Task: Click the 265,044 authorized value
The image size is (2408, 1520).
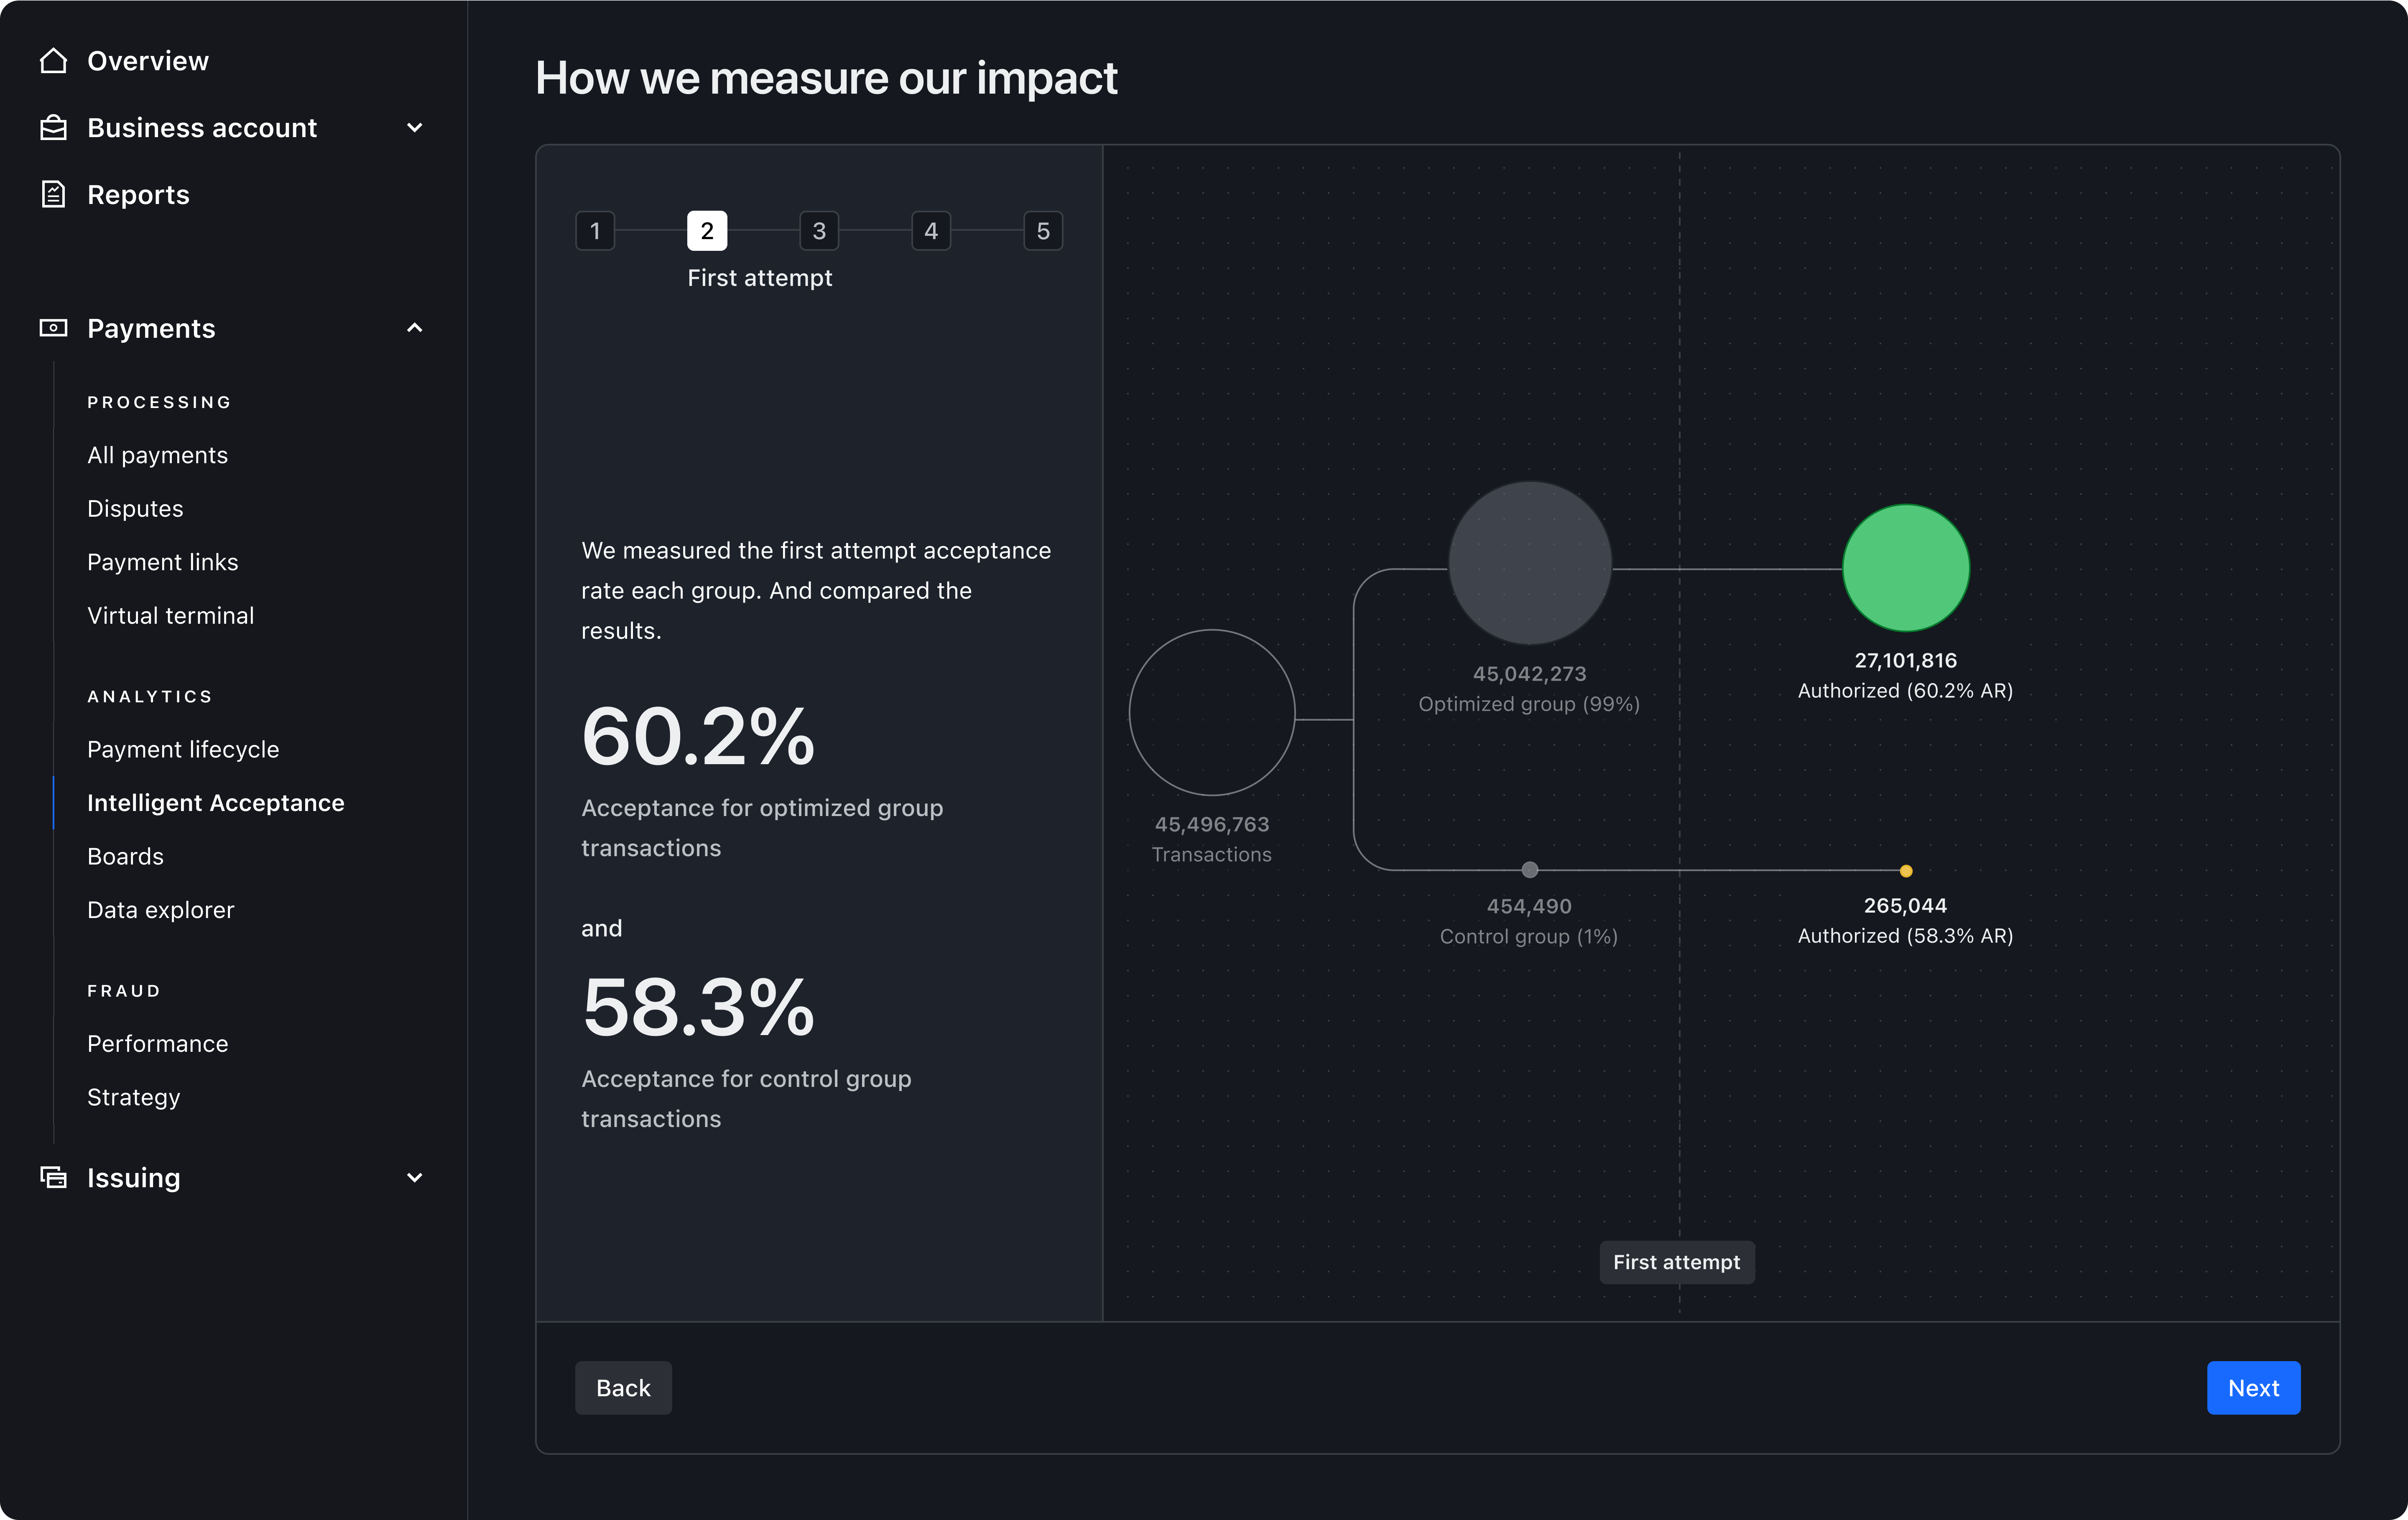Action: 1906,905
